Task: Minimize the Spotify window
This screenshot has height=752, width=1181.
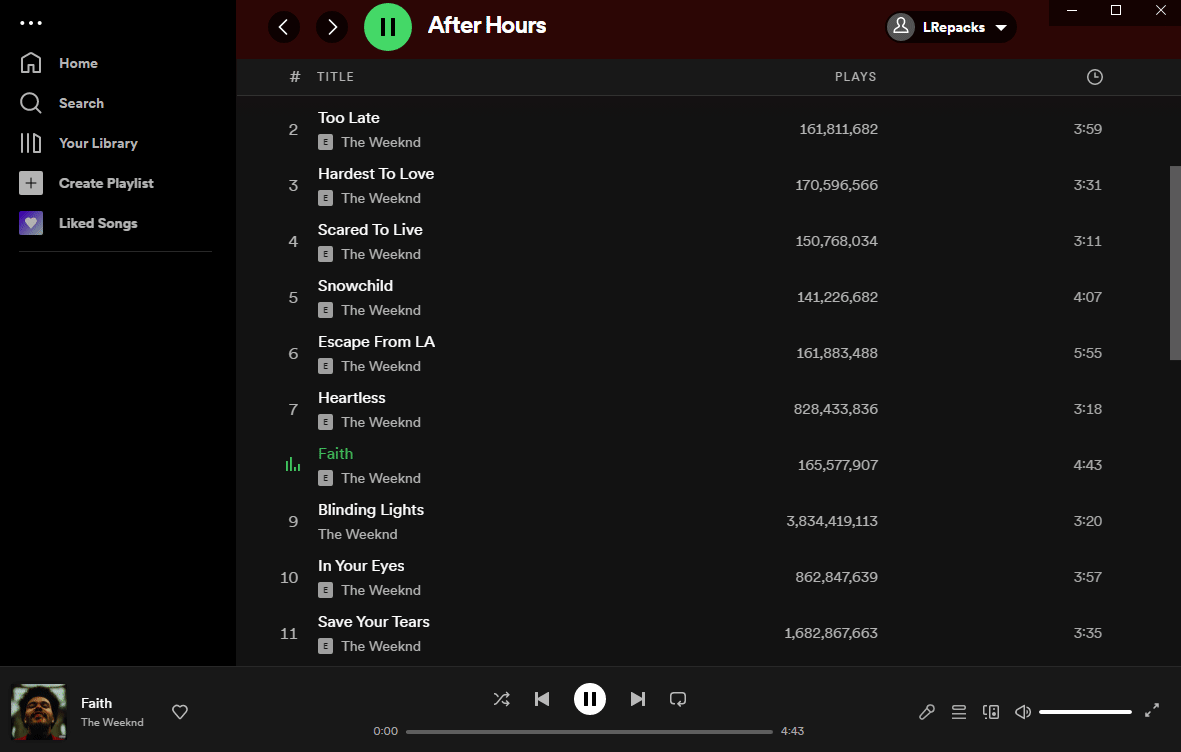Action: (1072, 11)
